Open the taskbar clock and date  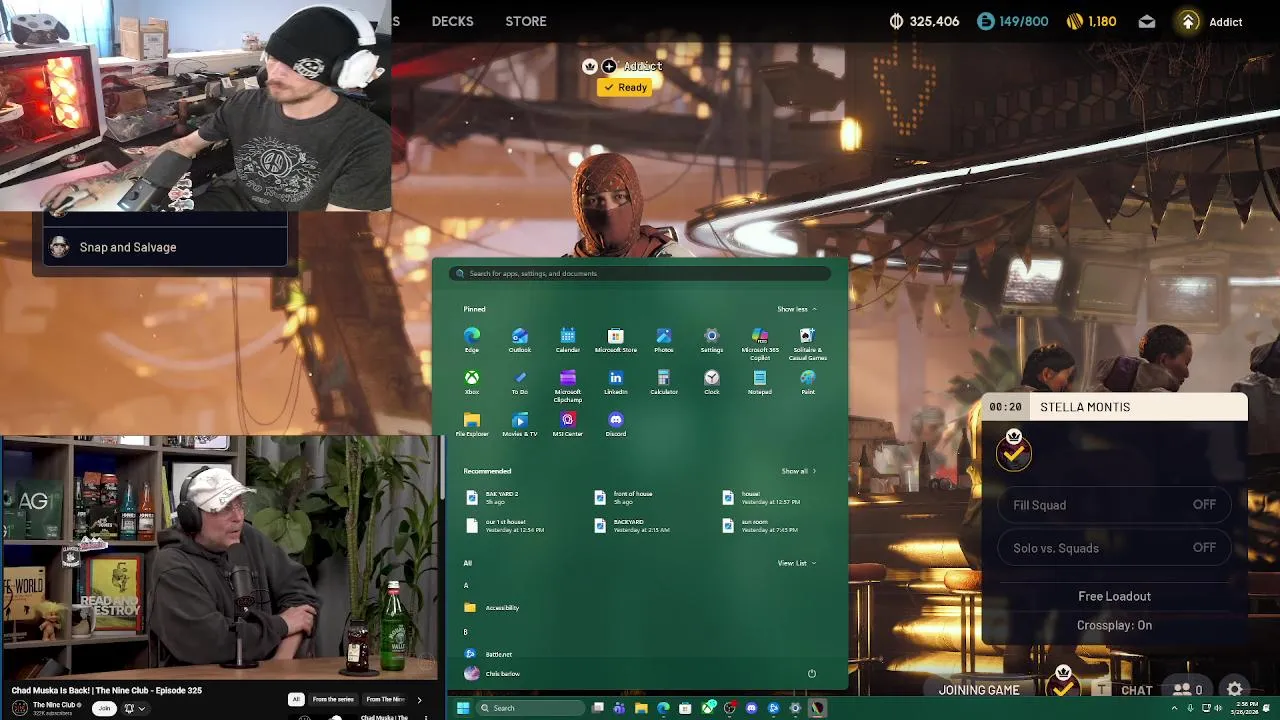pos(1247,708)
